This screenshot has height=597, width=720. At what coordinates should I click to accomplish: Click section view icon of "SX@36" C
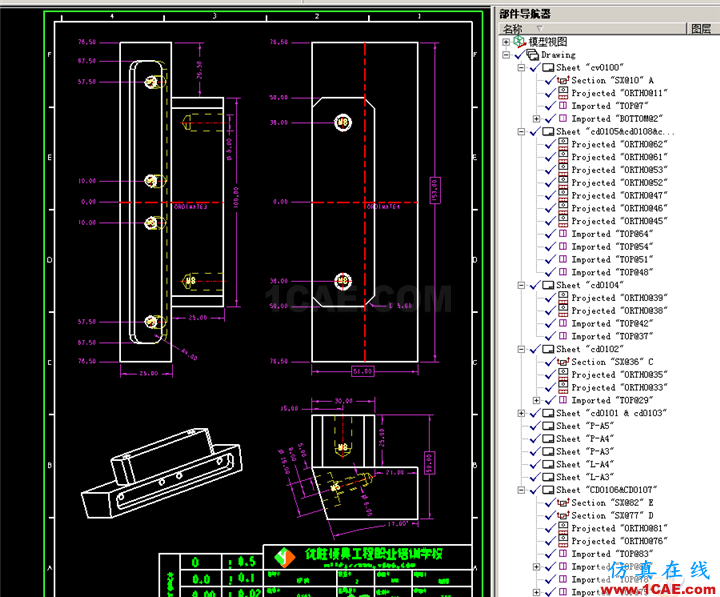tap(563, 362)
